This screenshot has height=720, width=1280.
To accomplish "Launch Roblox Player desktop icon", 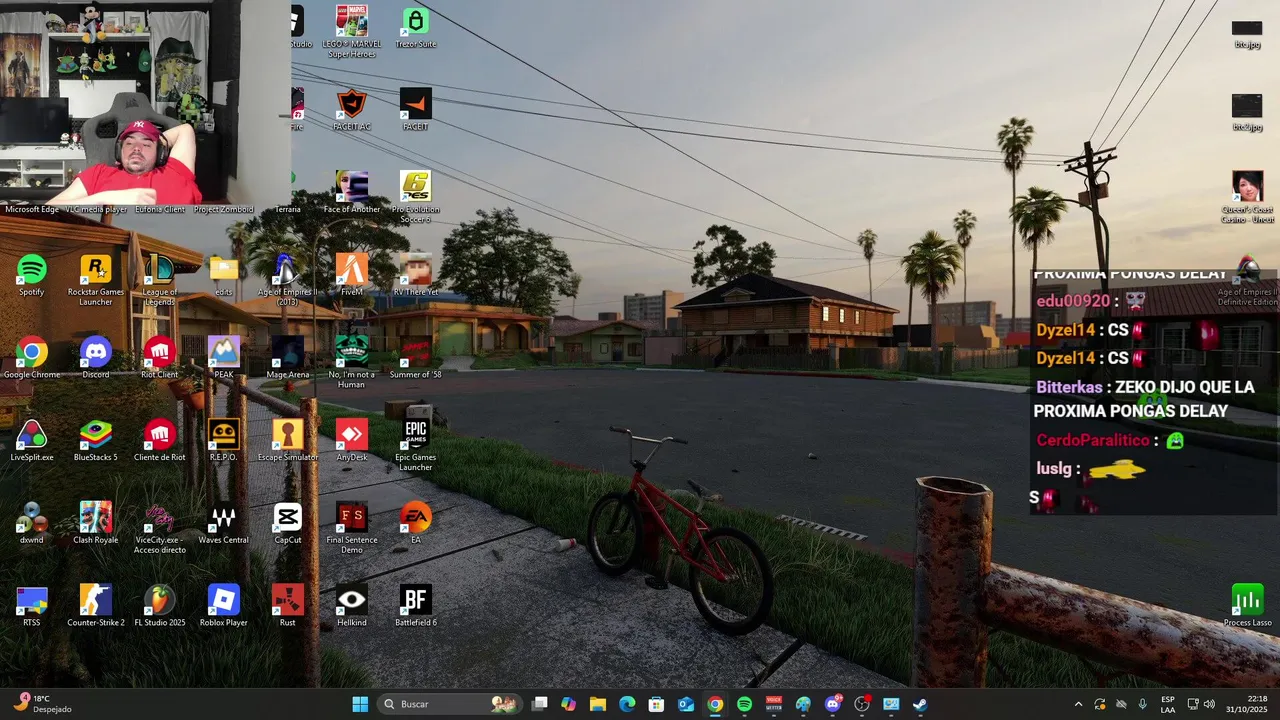I will 224,606.
